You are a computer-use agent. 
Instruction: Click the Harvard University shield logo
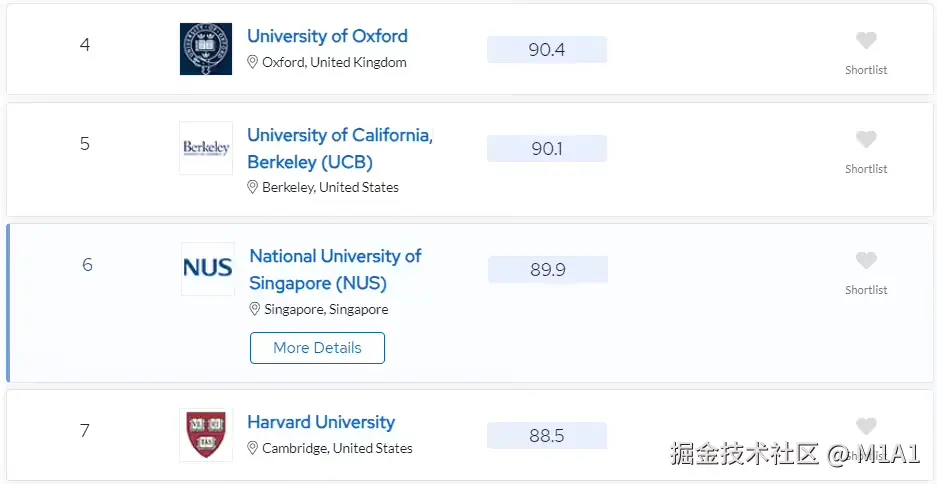click(x=206, y=435)
